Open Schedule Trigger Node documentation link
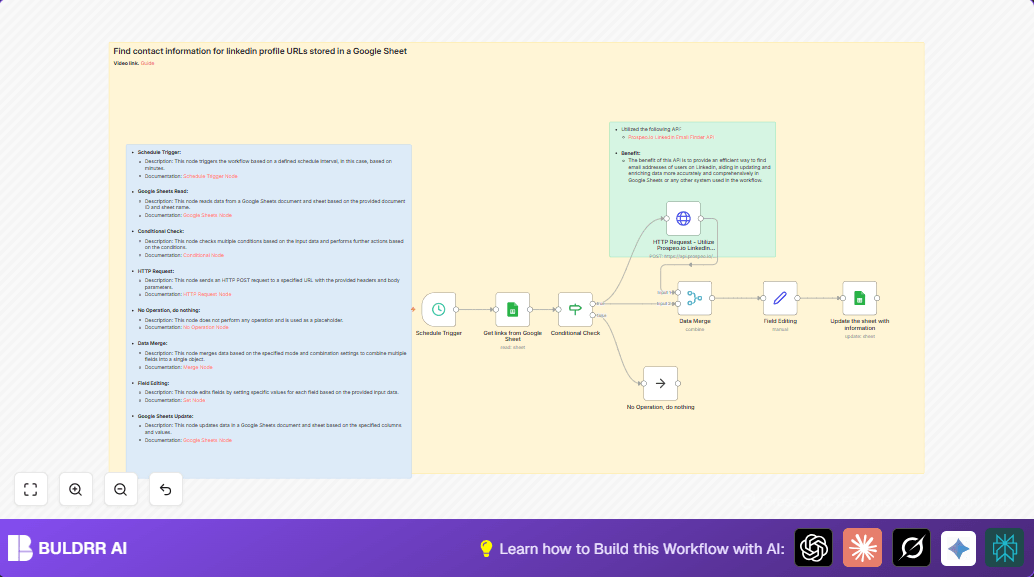 [x=210, y=176]
